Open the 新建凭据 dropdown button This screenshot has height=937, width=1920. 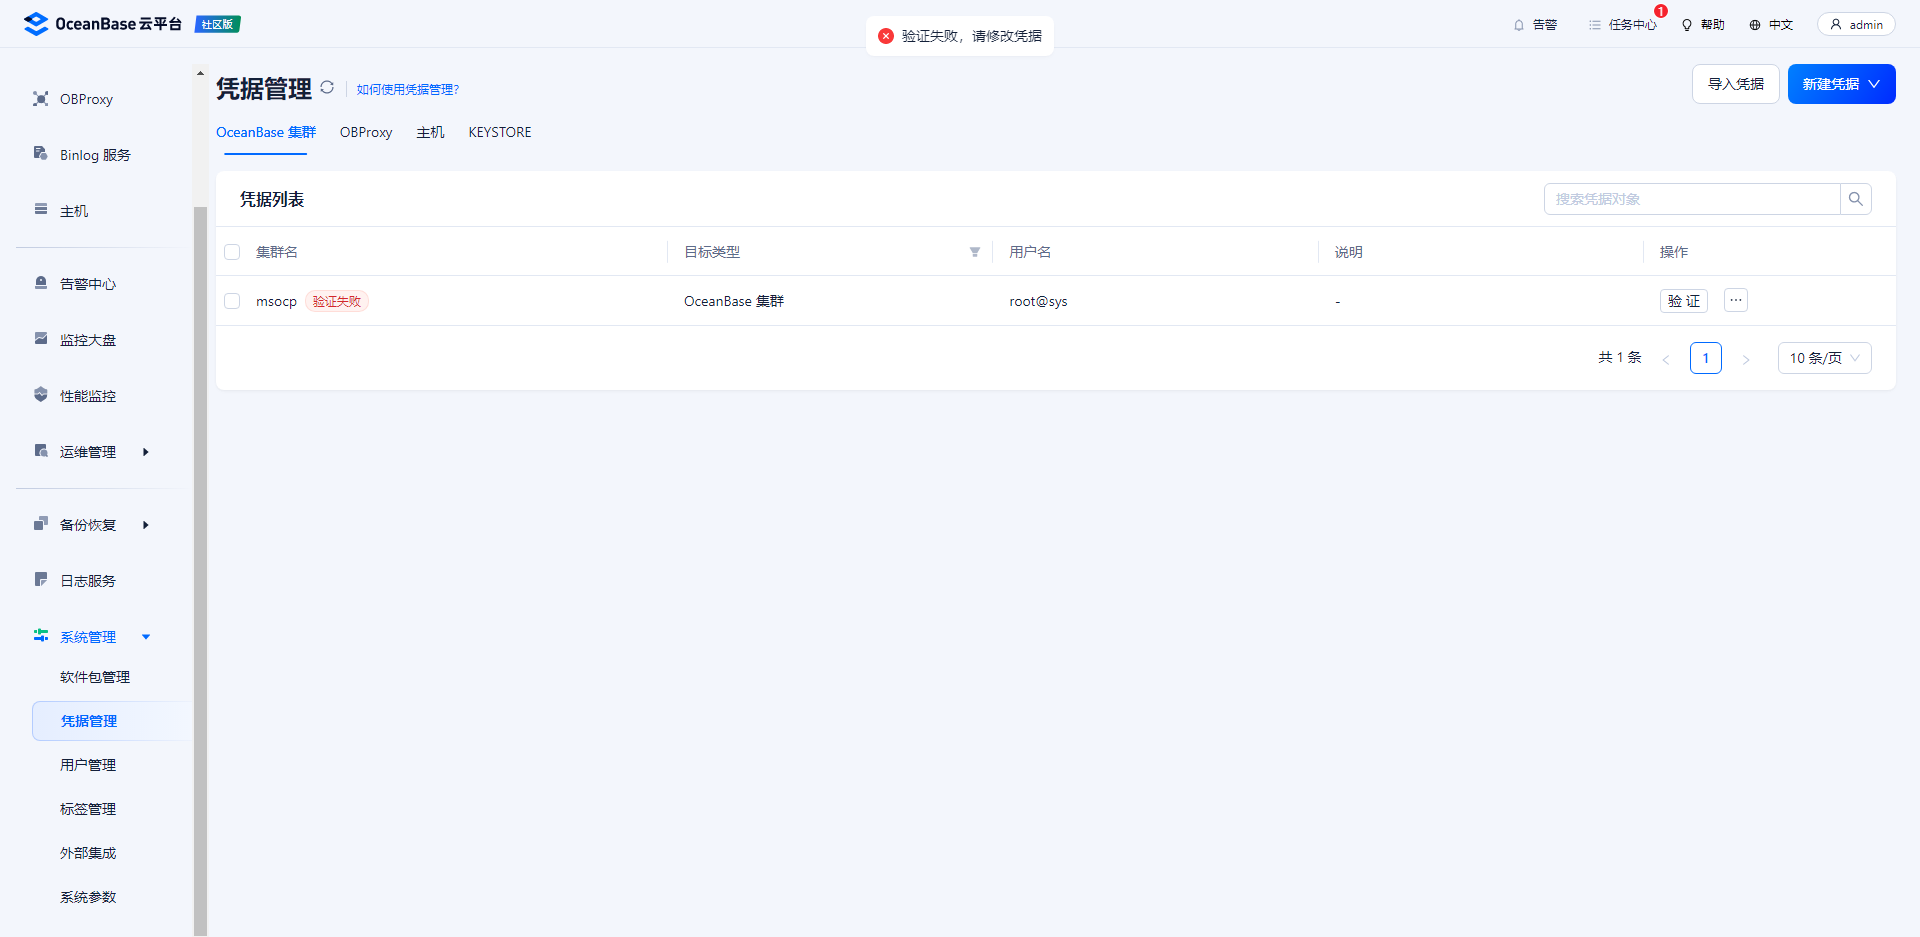(x=1840, y=84)
